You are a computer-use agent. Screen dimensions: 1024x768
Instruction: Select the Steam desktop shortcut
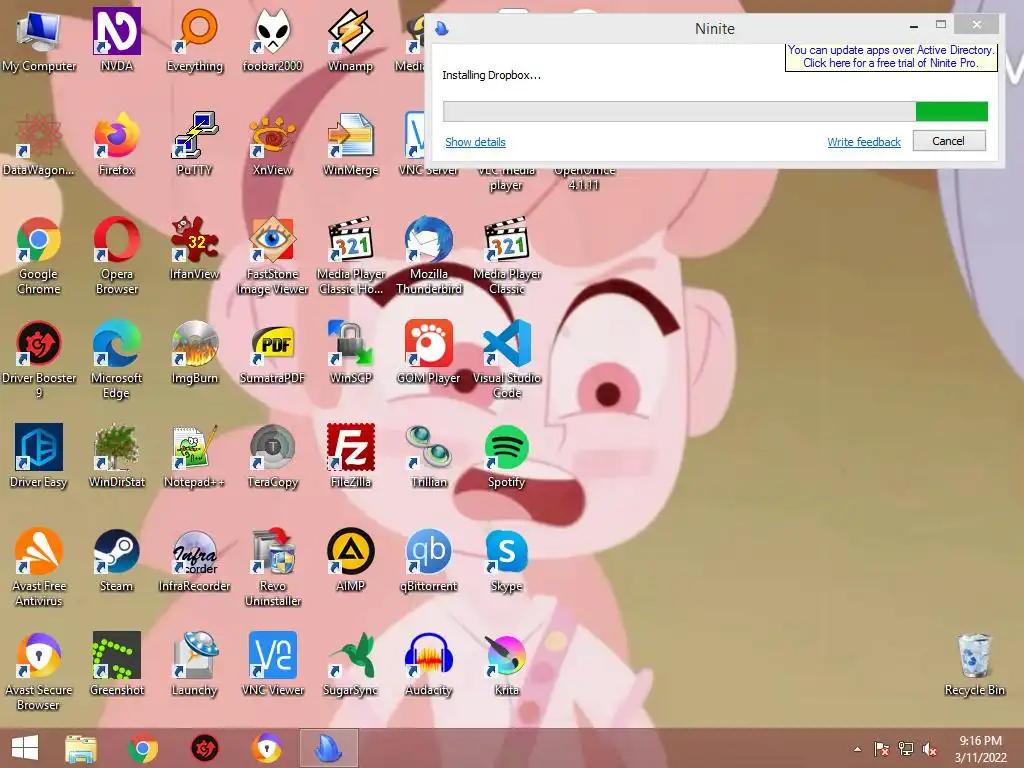click(x=116, y=560)
